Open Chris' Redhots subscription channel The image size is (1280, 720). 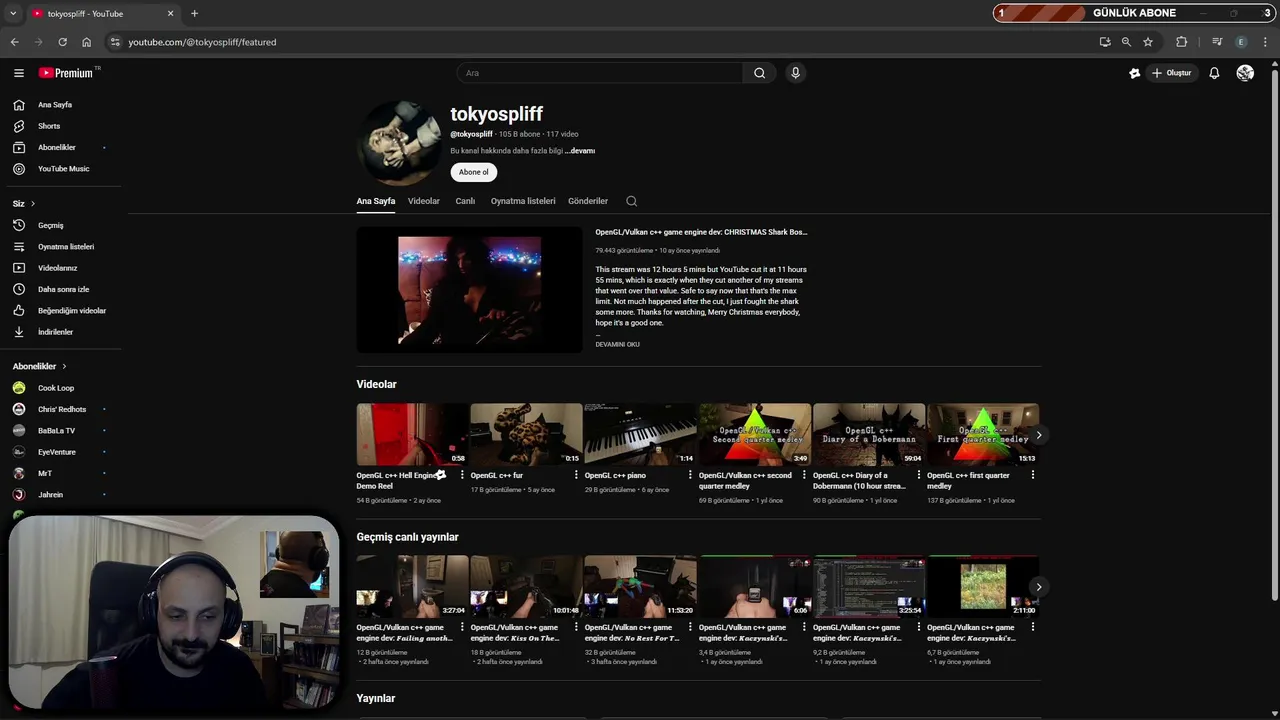coord(61,409)
